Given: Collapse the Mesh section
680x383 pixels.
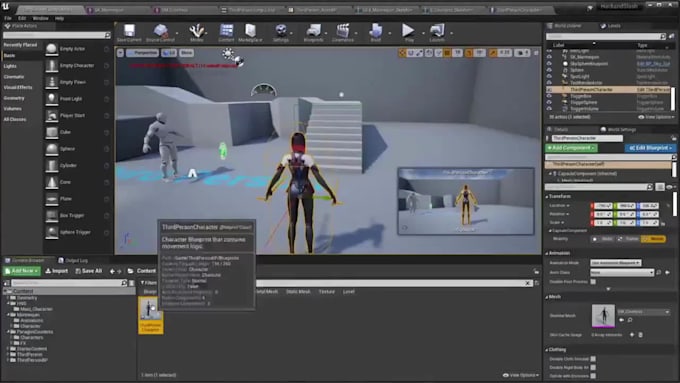Looking at the screenshot, I should click(547, 297).
